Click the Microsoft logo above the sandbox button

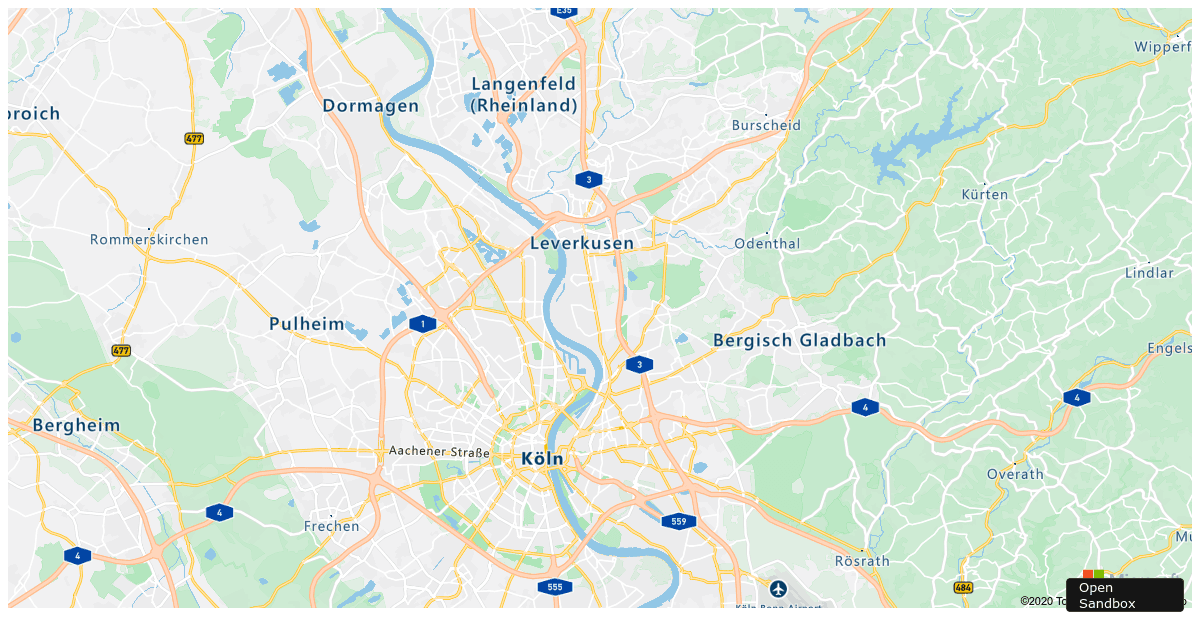coord(1094,574)
